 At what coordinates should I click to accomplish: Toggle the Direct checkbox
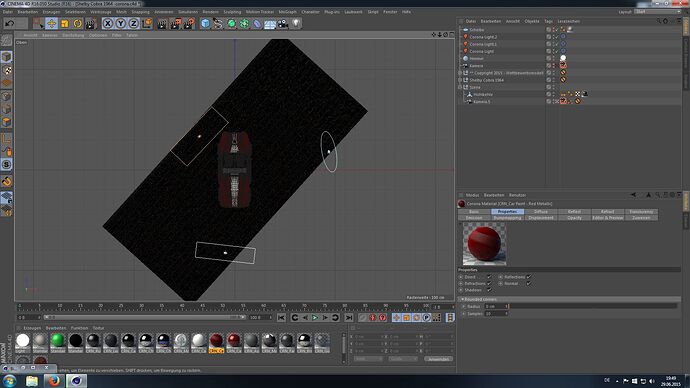(x=489, y=277)
